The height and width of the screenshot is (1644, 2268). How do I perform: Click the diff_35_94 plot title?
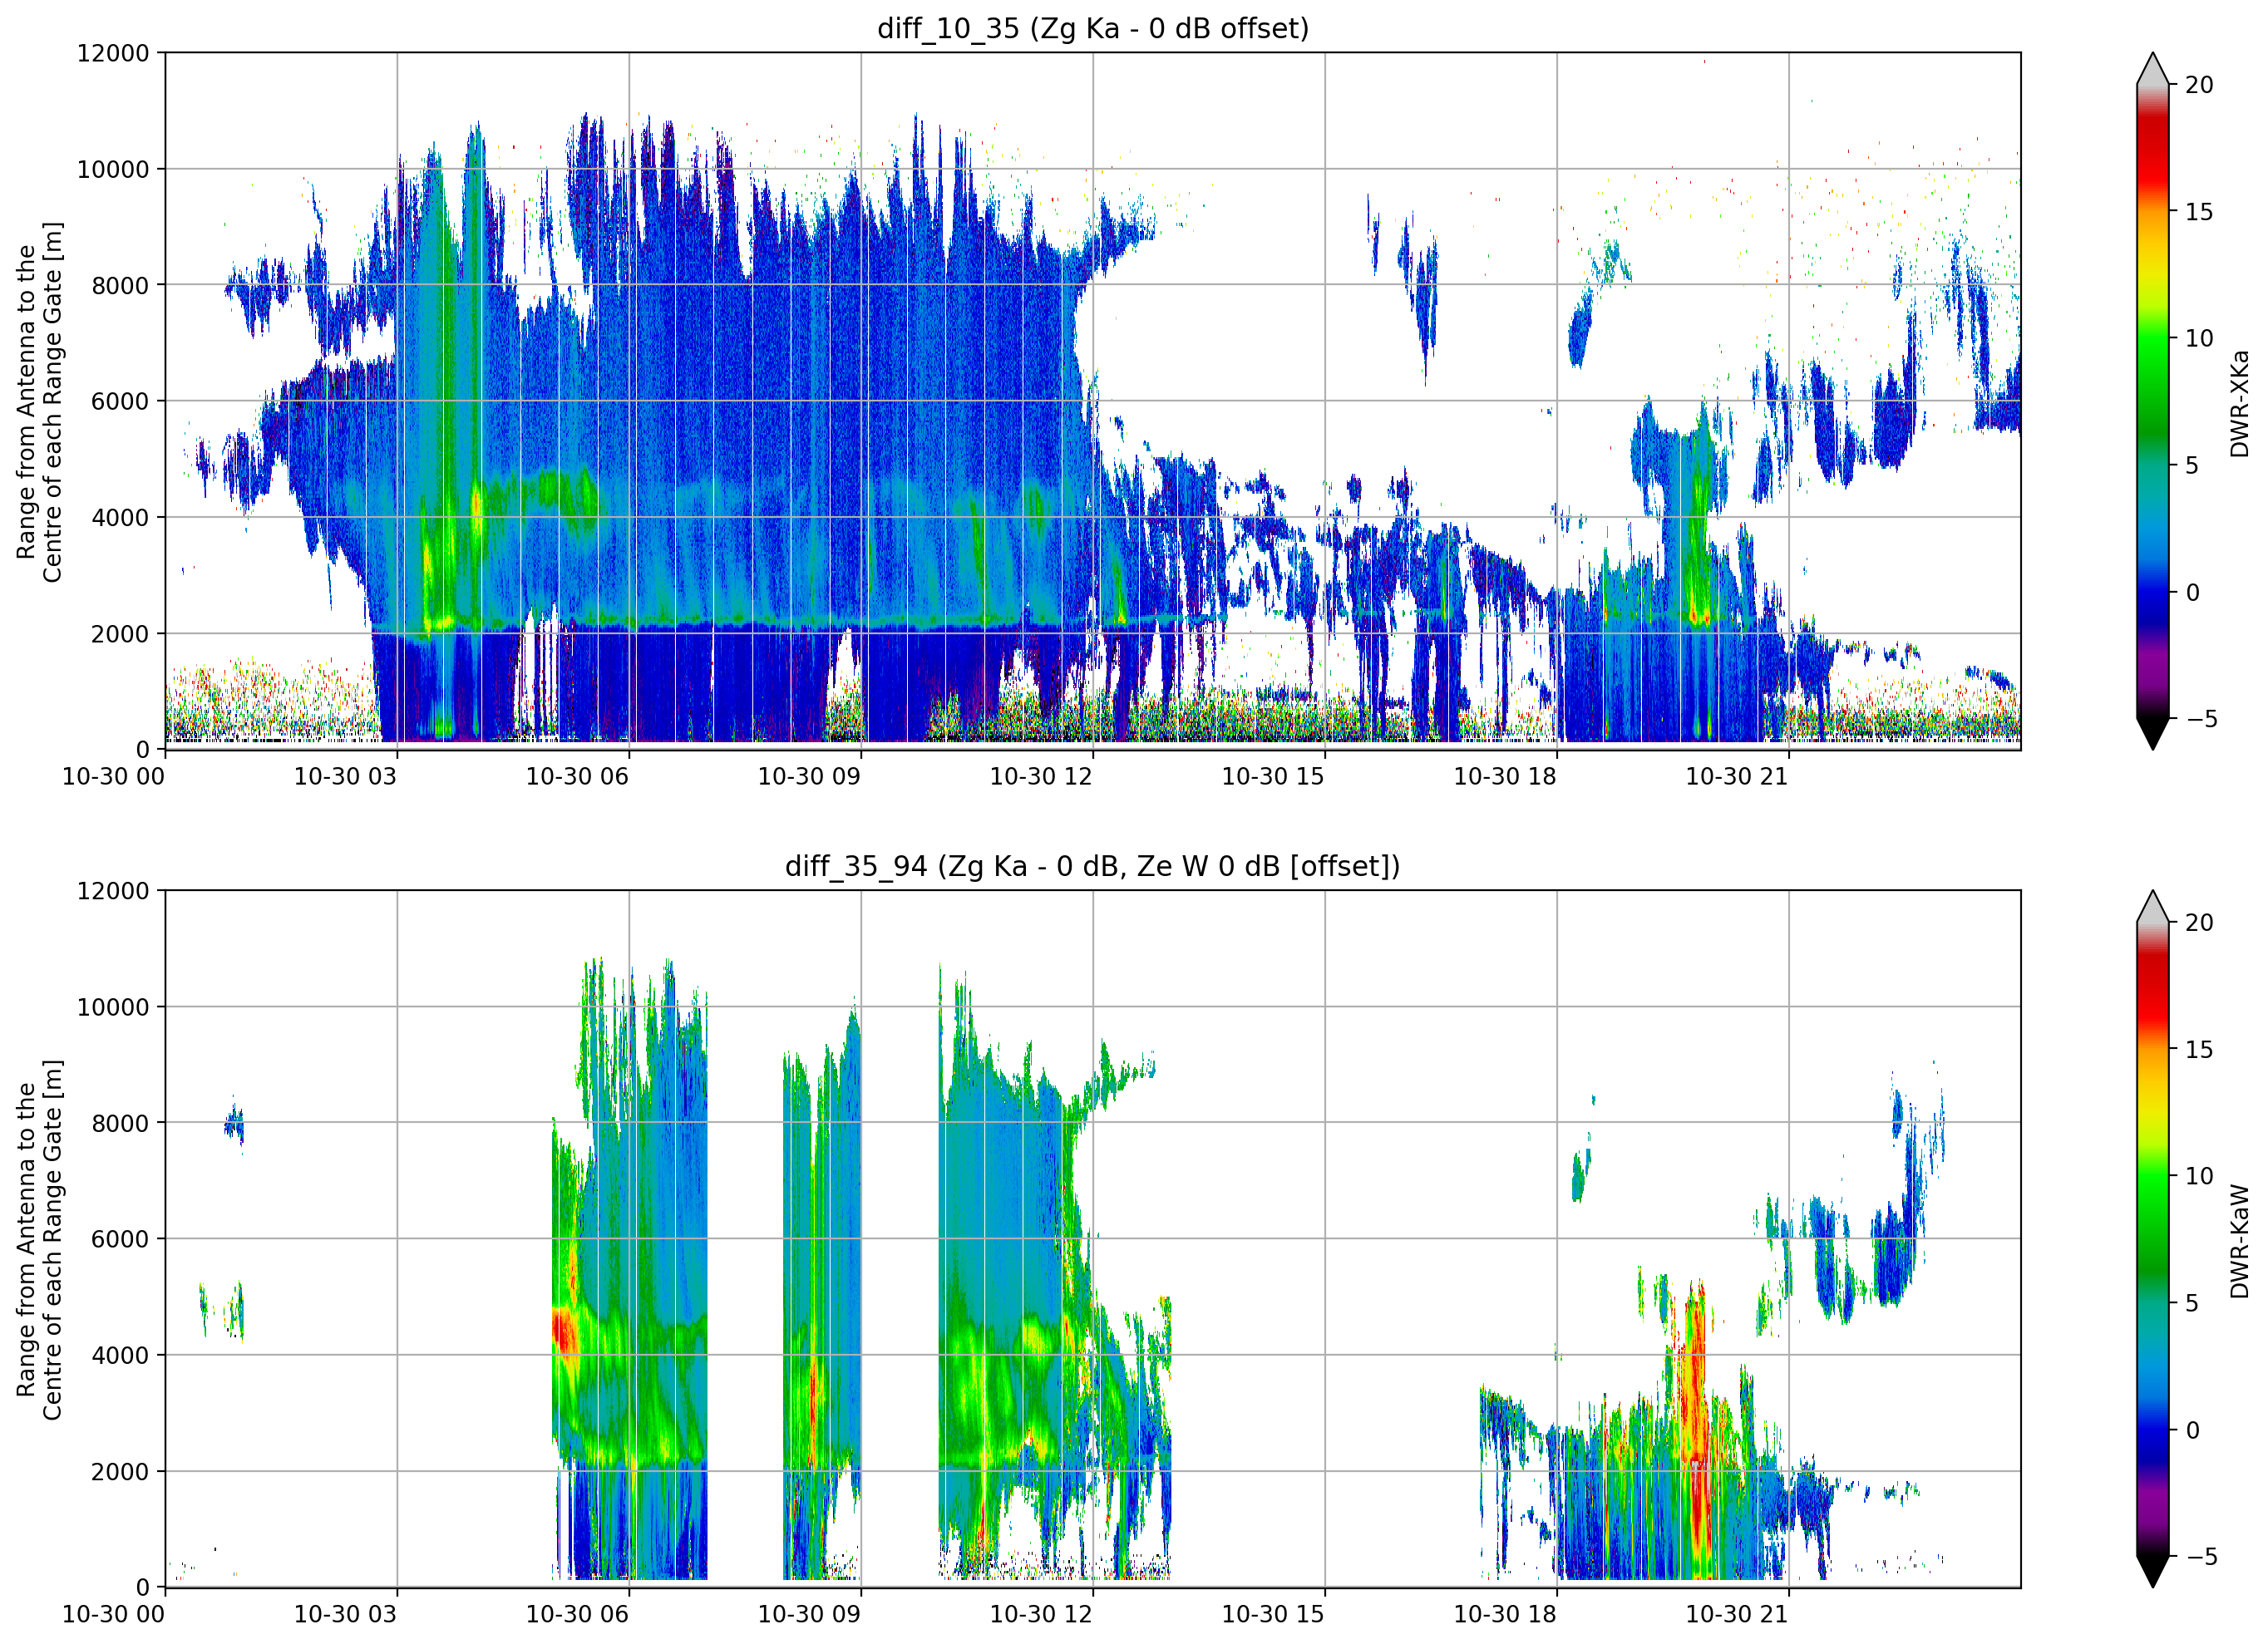[1092, 866]
